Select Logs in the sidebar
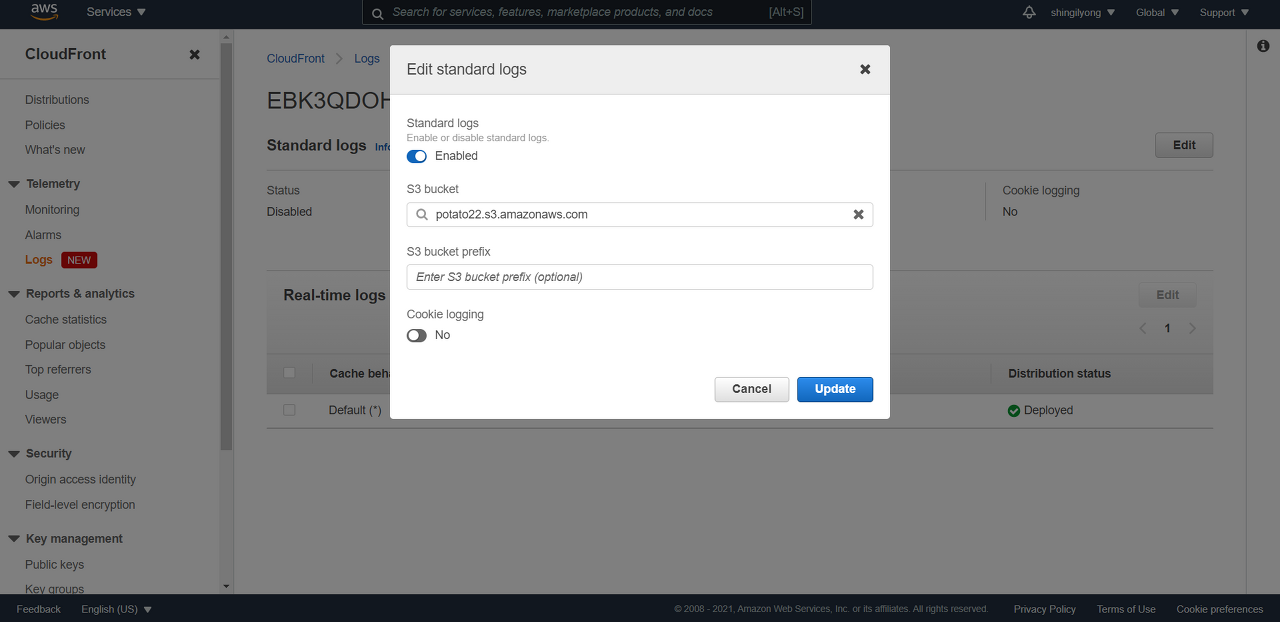The width and height of the screenshot is (1280, 622). [39, 260]
